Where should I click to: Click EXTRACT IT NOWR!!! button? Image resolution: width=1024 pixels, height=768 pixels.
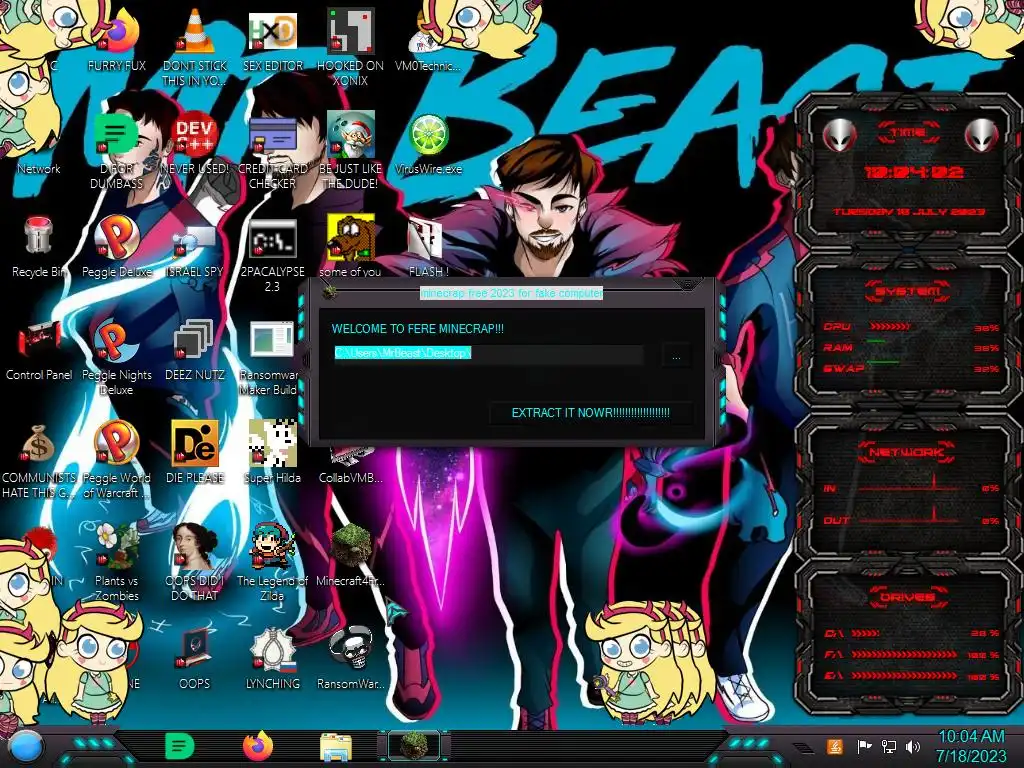tap(590, 413)
